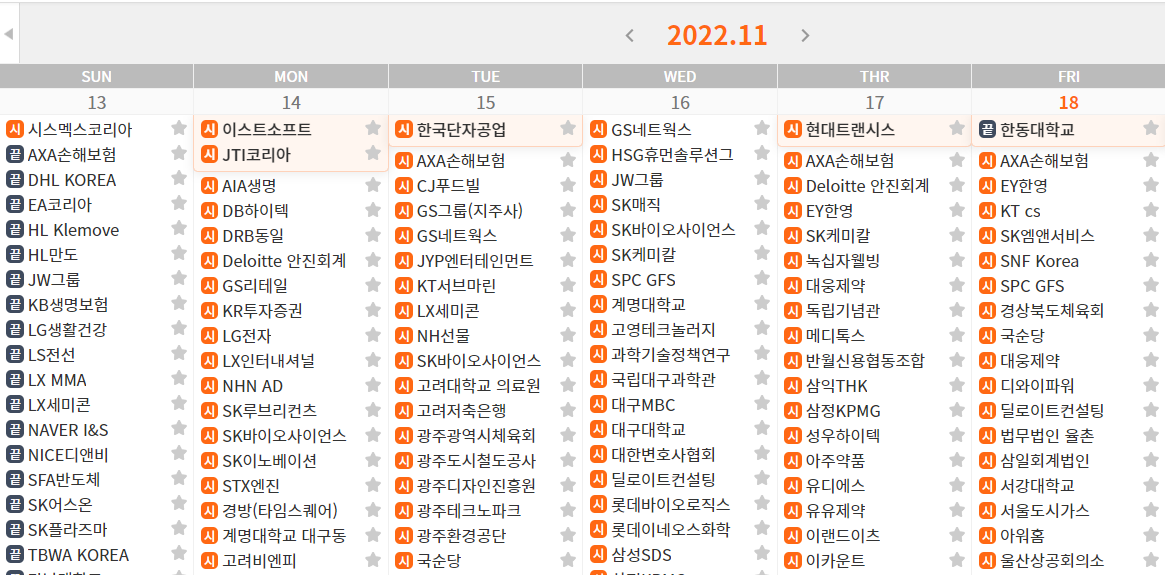Toggle favorite star for JYP엔터테인먼트
The width and height of the screenshot is (1165, 575).
(x=568, y=260)
